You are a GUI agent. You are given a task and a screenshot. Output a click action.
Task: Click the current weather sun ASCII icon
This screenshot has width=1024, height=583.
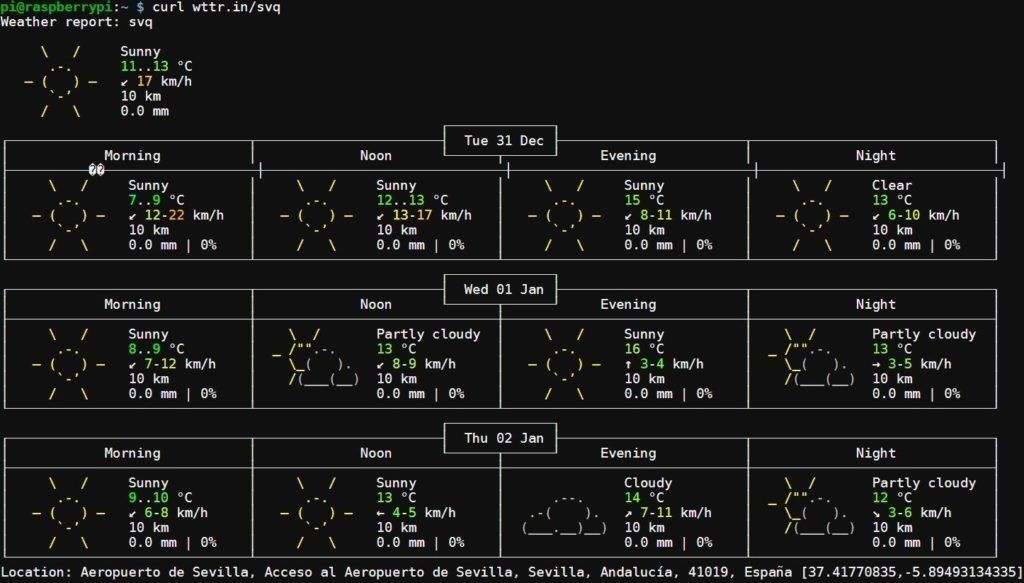click(x=61, y=81)
